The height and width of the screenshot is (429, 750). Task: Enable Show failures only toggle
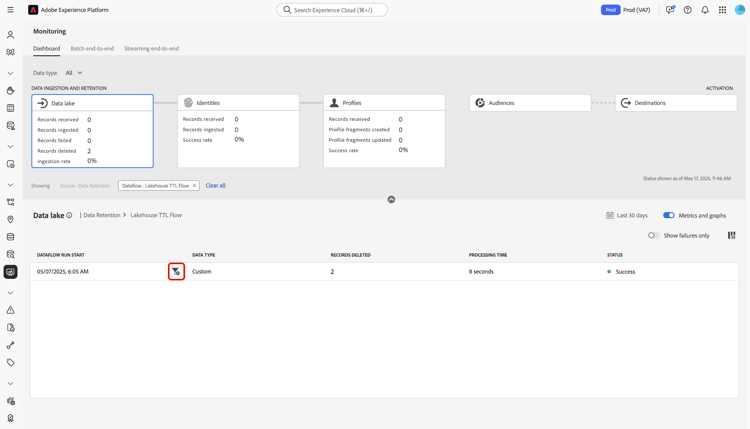(653, 235)
